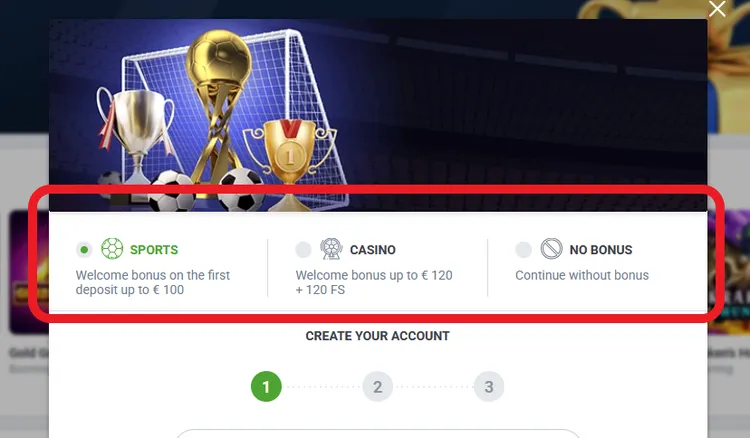Click the green soccer ball Sports icon

[112, 249]
